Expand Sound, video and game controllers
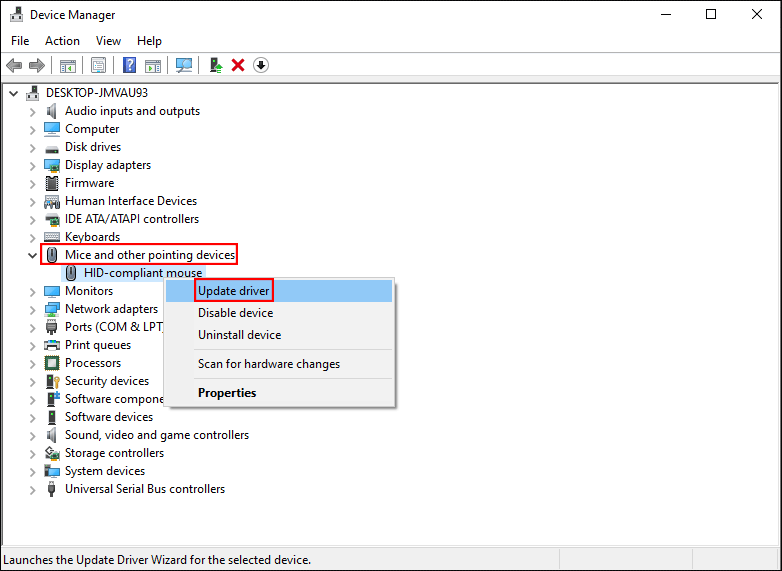This screenshot has width=782, height=571. tap(32, 435)
